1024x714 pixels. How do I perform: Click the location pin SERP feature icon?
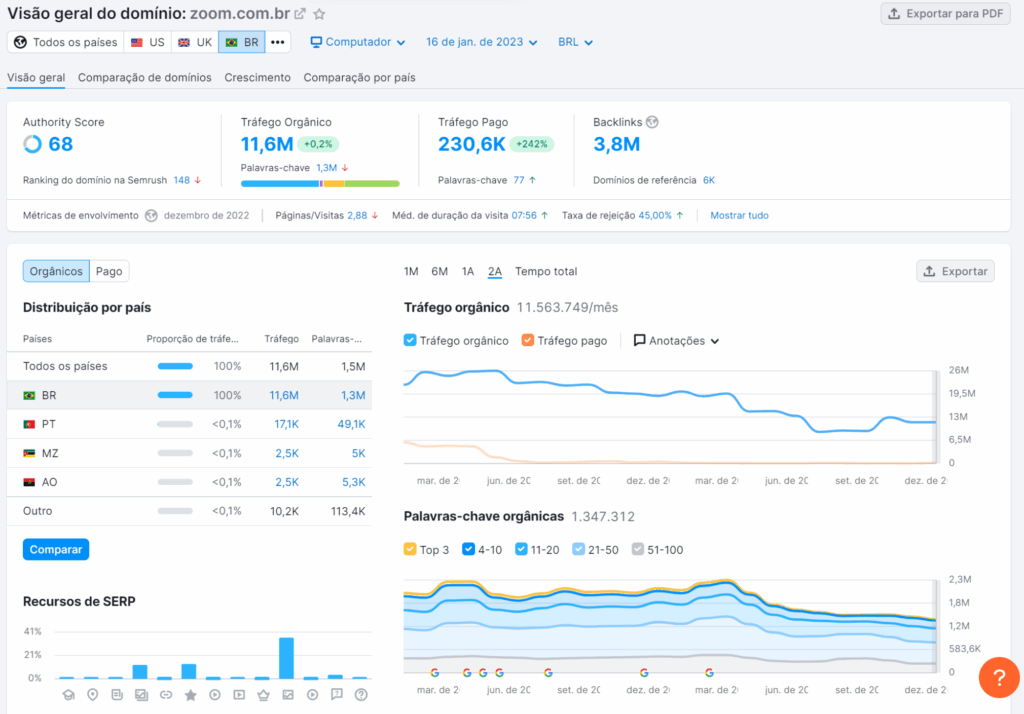click(93, 694)
